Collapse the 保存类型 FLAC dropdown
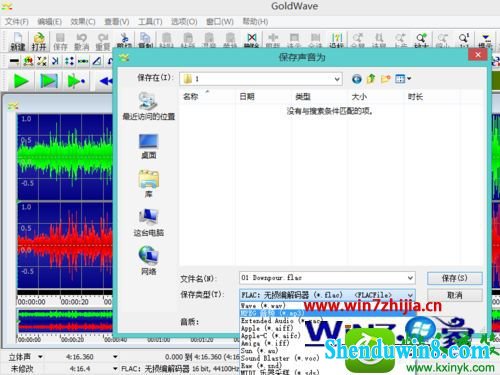500x375 pixels. [410, 295]
